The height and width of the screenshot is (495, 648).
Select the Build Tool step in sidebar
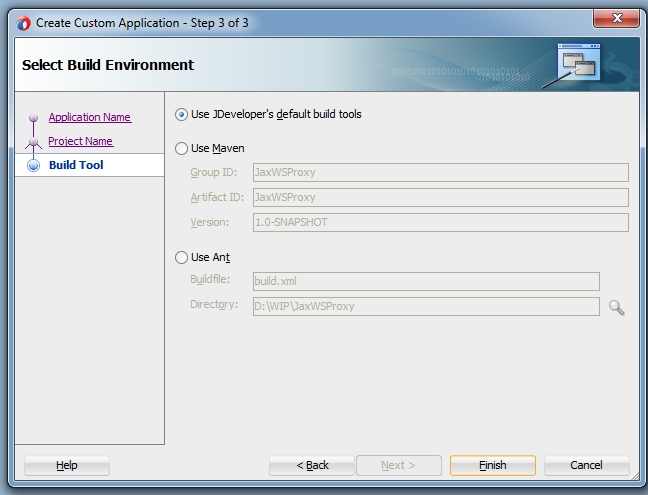point(76,165)
